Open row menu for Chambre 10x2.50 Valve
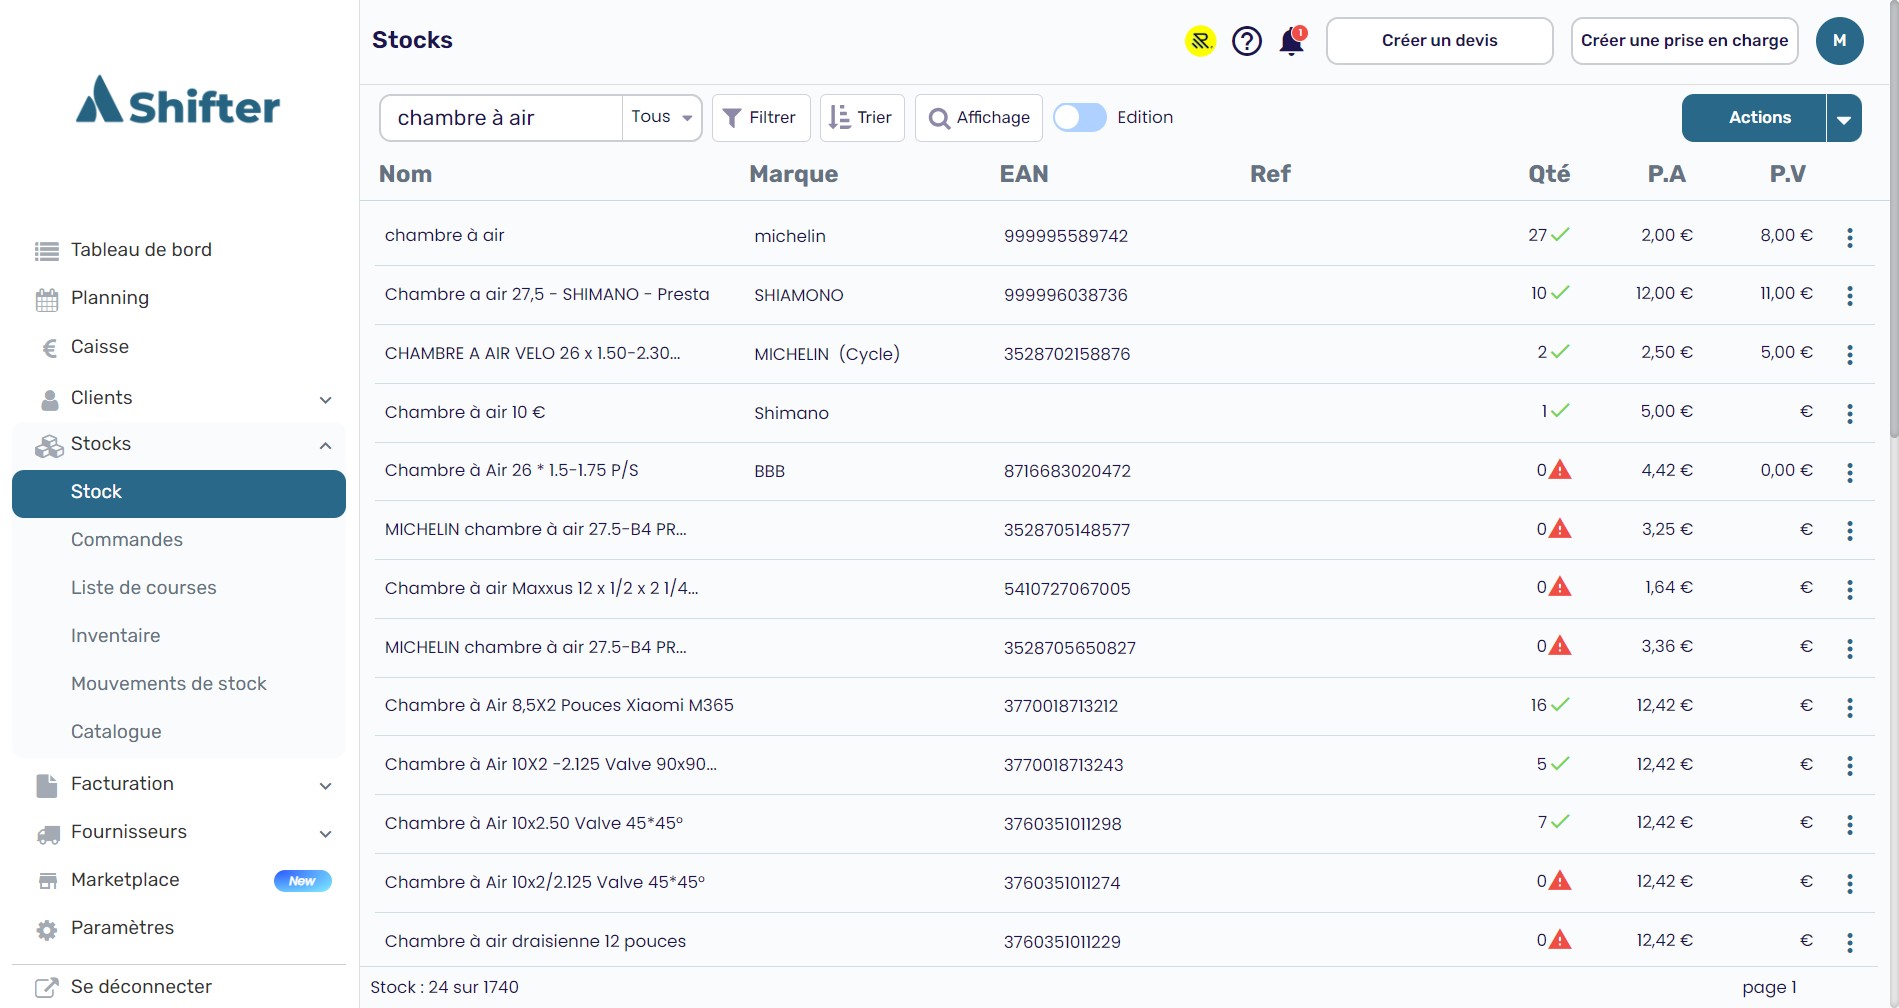This screenshot has height=1008, width=1899. pyautogui.click(x=1849, y=825)
